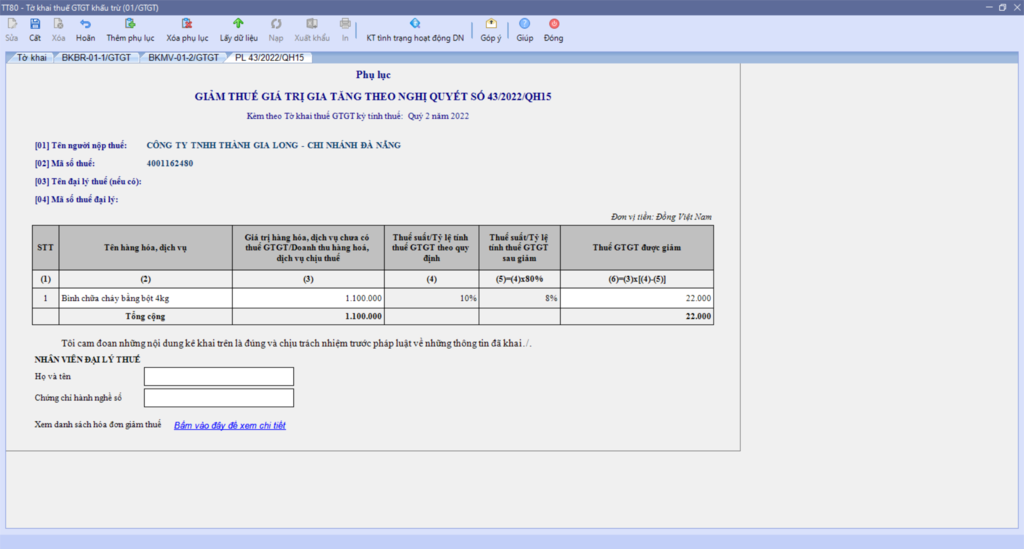Click the Tên hàng hóa, dịch vụ column header
Image resolution: width=1024 pixels, height=549 pixels.
pos(145,248)
